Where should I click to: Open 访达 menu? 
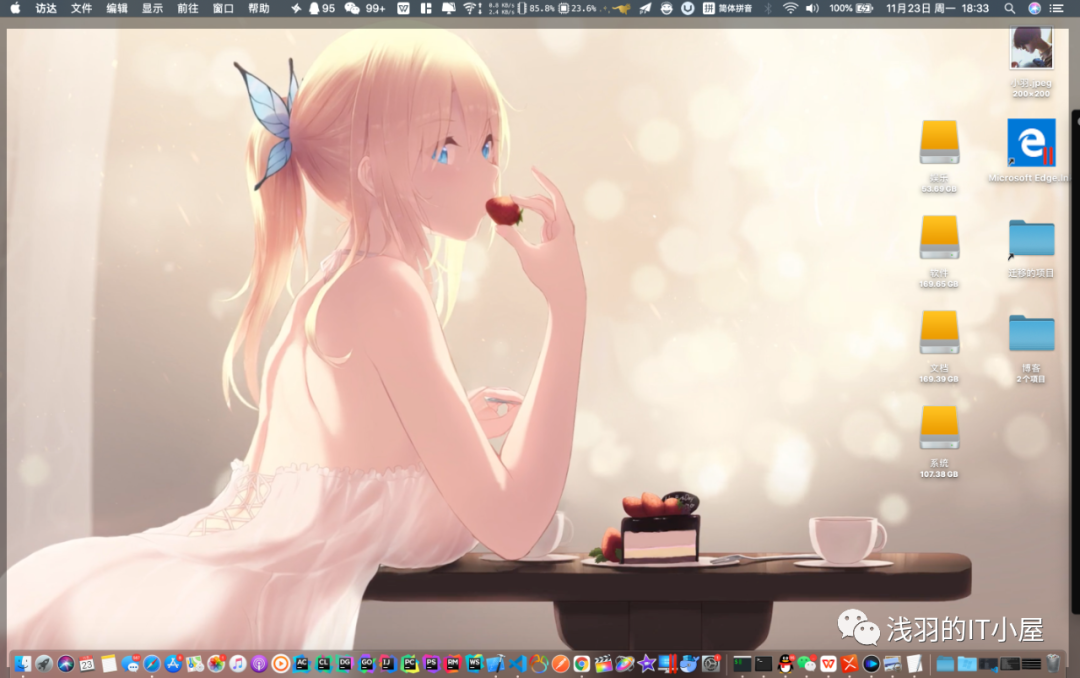coord(46,8)
